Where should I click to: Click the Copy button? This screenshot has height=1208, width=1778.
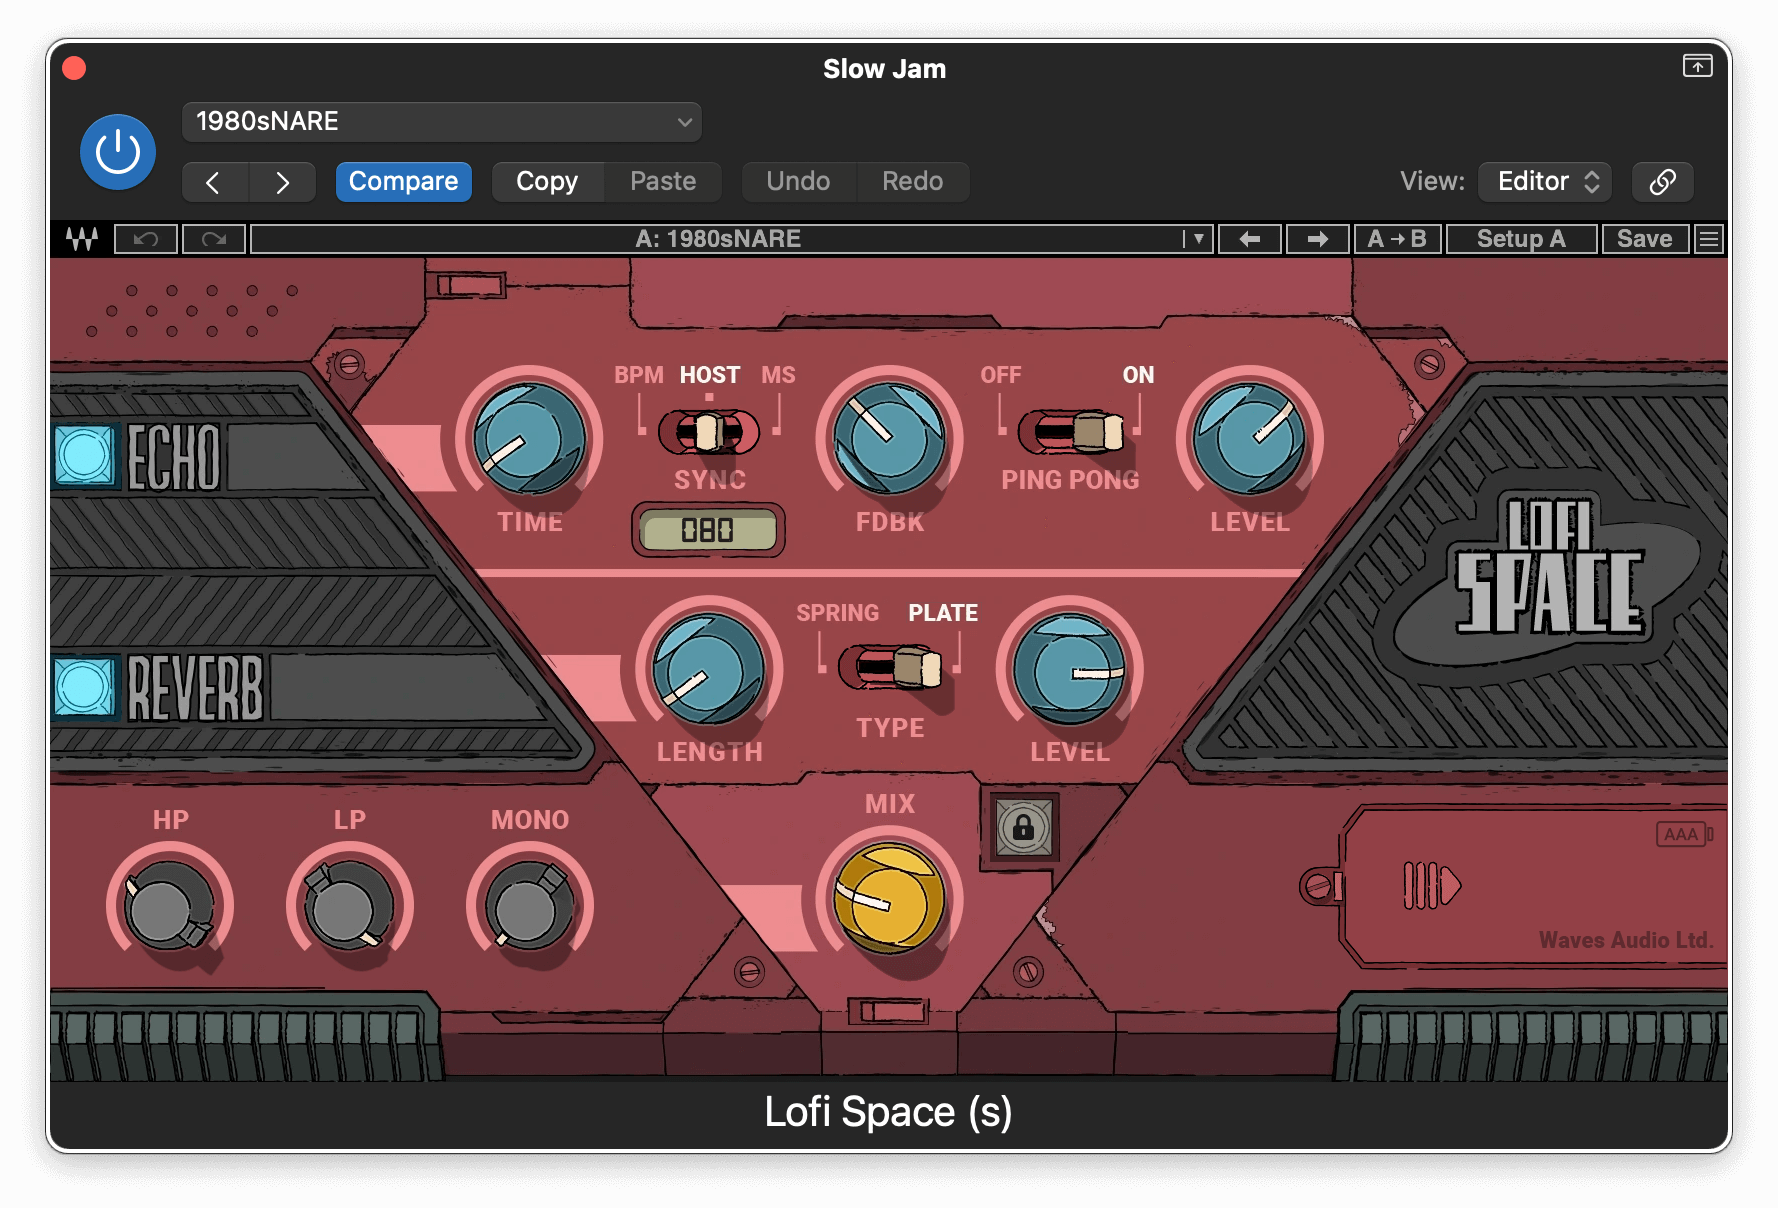tap(547, 181)
